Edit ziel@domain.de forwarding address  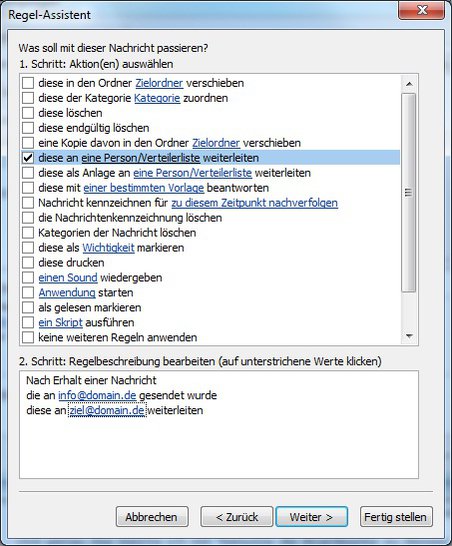point(107,411)
